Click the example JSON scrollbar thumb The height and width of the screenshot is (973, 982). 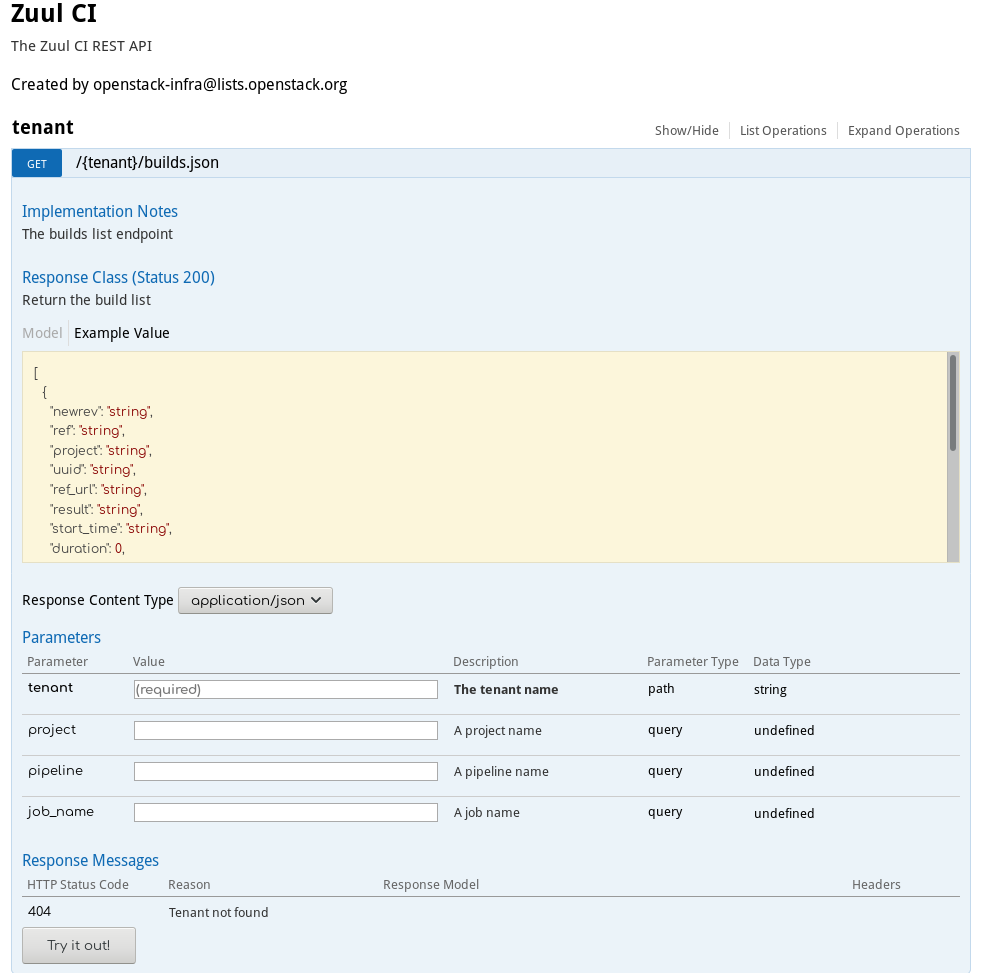(x=953, y=403)
